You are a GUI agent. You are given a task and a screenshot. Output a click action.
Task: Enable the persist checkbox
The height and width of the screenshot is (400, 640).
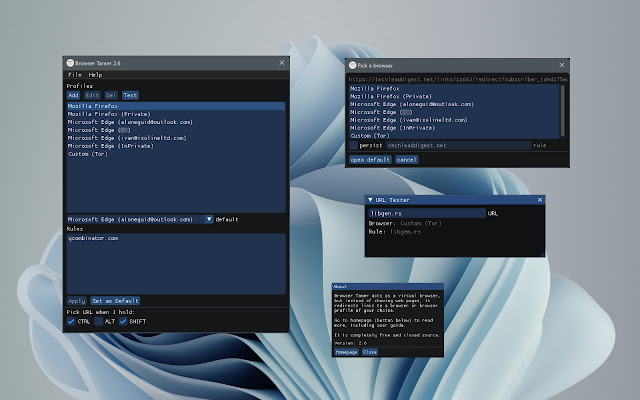(353, 145)
